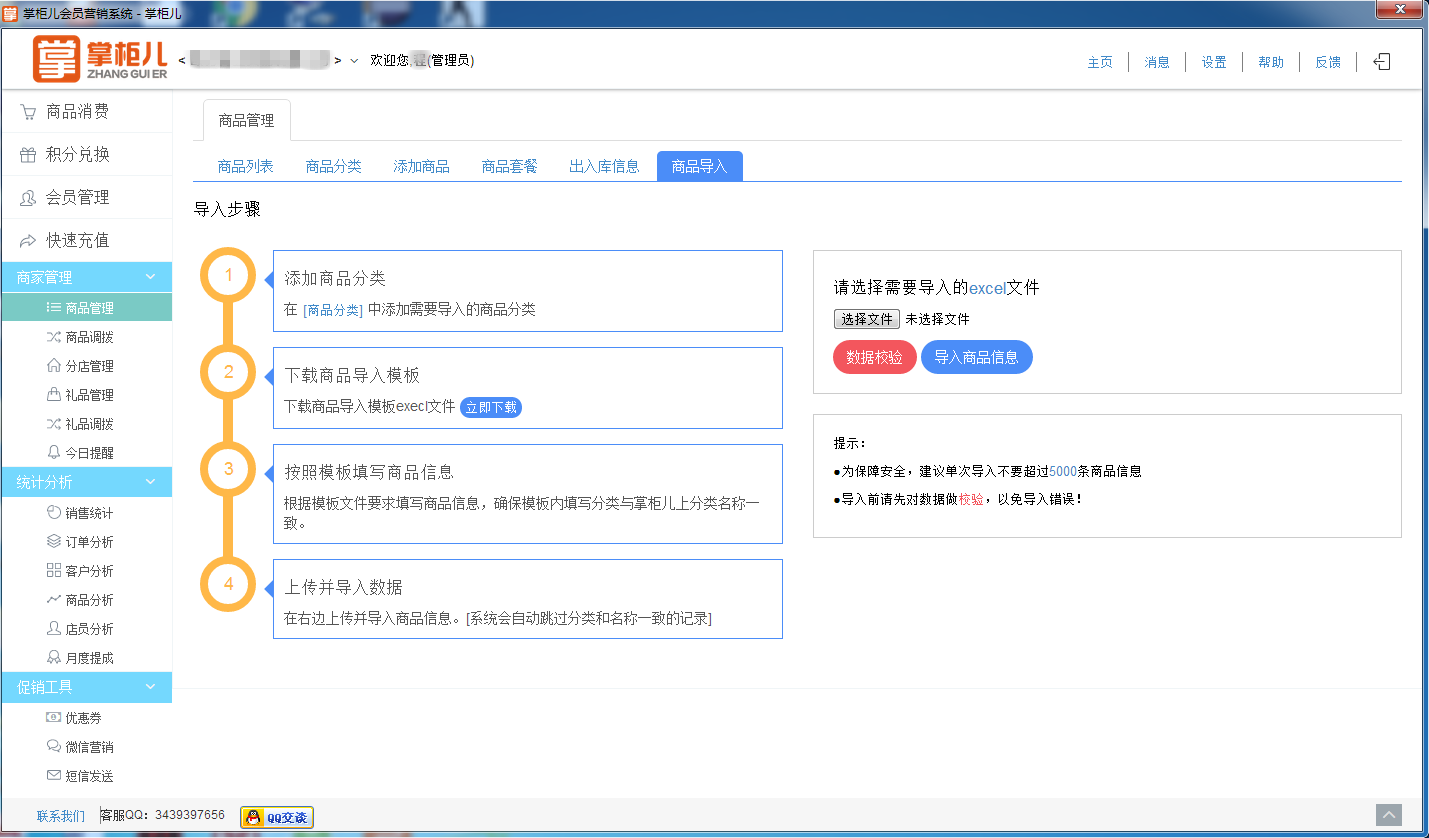The height and width of the screenshot is (838, 1429).
Task: Click the 提示: label in hint box
Action: [x=851, y=444]
